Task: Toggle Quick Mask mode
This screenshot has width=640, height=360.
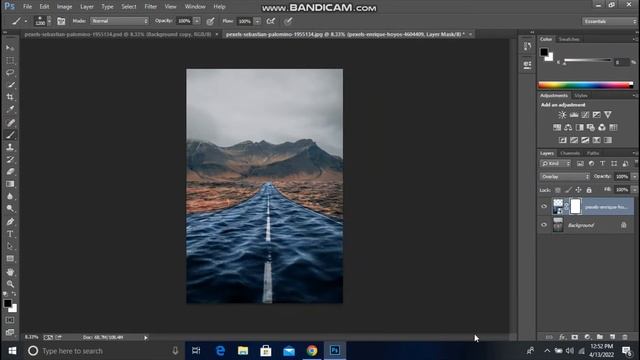Action: [10, 320]
